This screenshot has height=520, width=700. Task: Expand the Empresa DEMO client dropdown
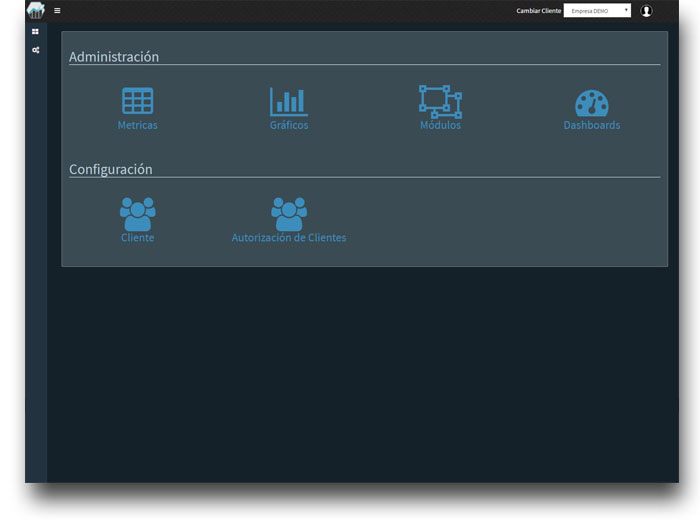[x=595, y=11]
